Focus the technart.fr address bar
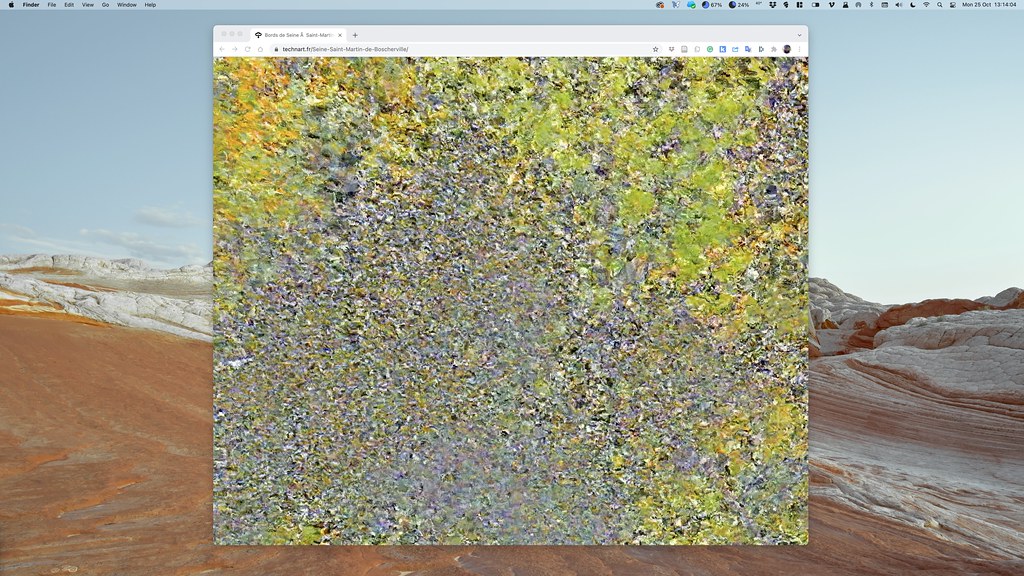 (464, 49)
